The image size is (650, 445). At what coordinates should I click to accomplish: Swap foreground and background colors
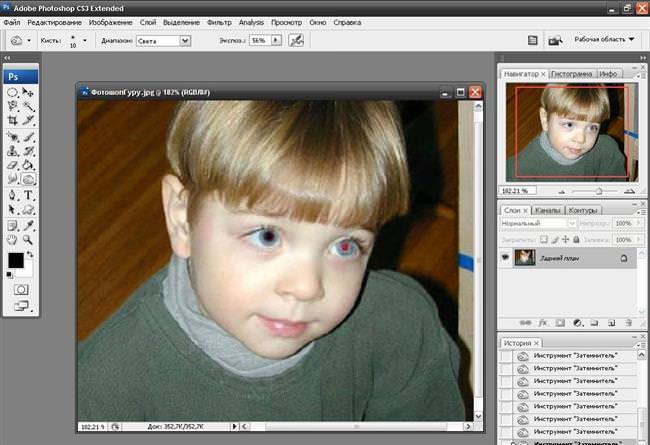(29, 254)
